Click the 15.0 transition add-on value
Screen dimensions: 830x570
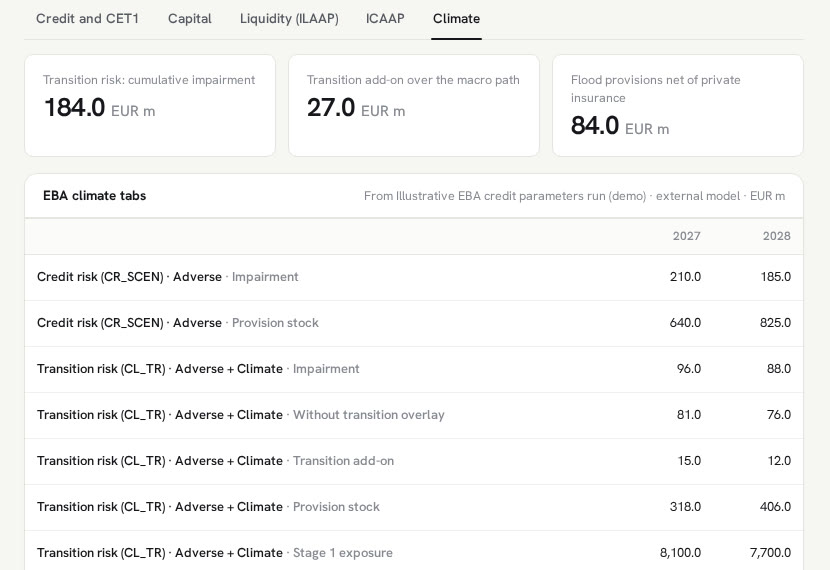click(689, 461)
